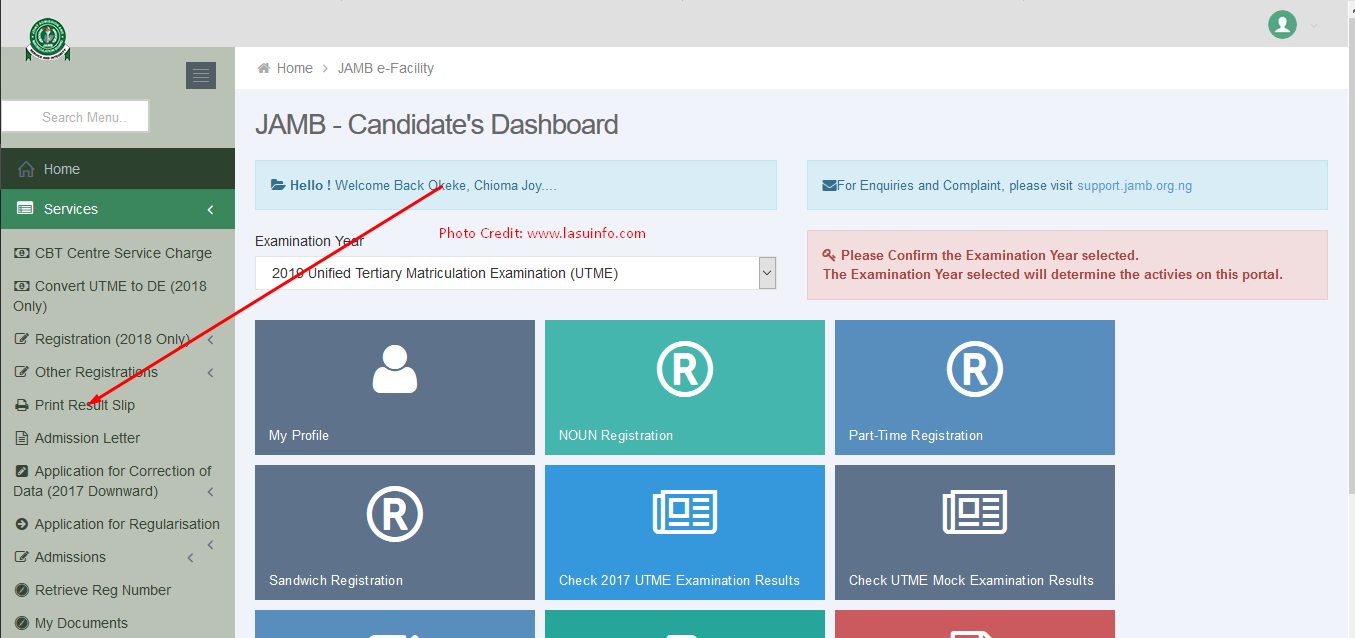Open Application for Regularisation
Image resolution: width=1355 pixels, height=638 pixels.
[127, 524]
